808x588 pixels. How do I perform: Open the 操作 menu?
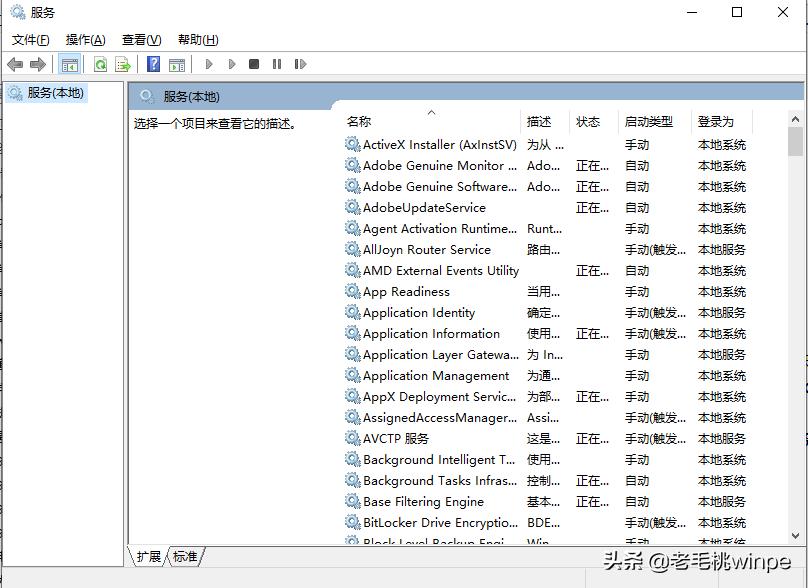84,39
